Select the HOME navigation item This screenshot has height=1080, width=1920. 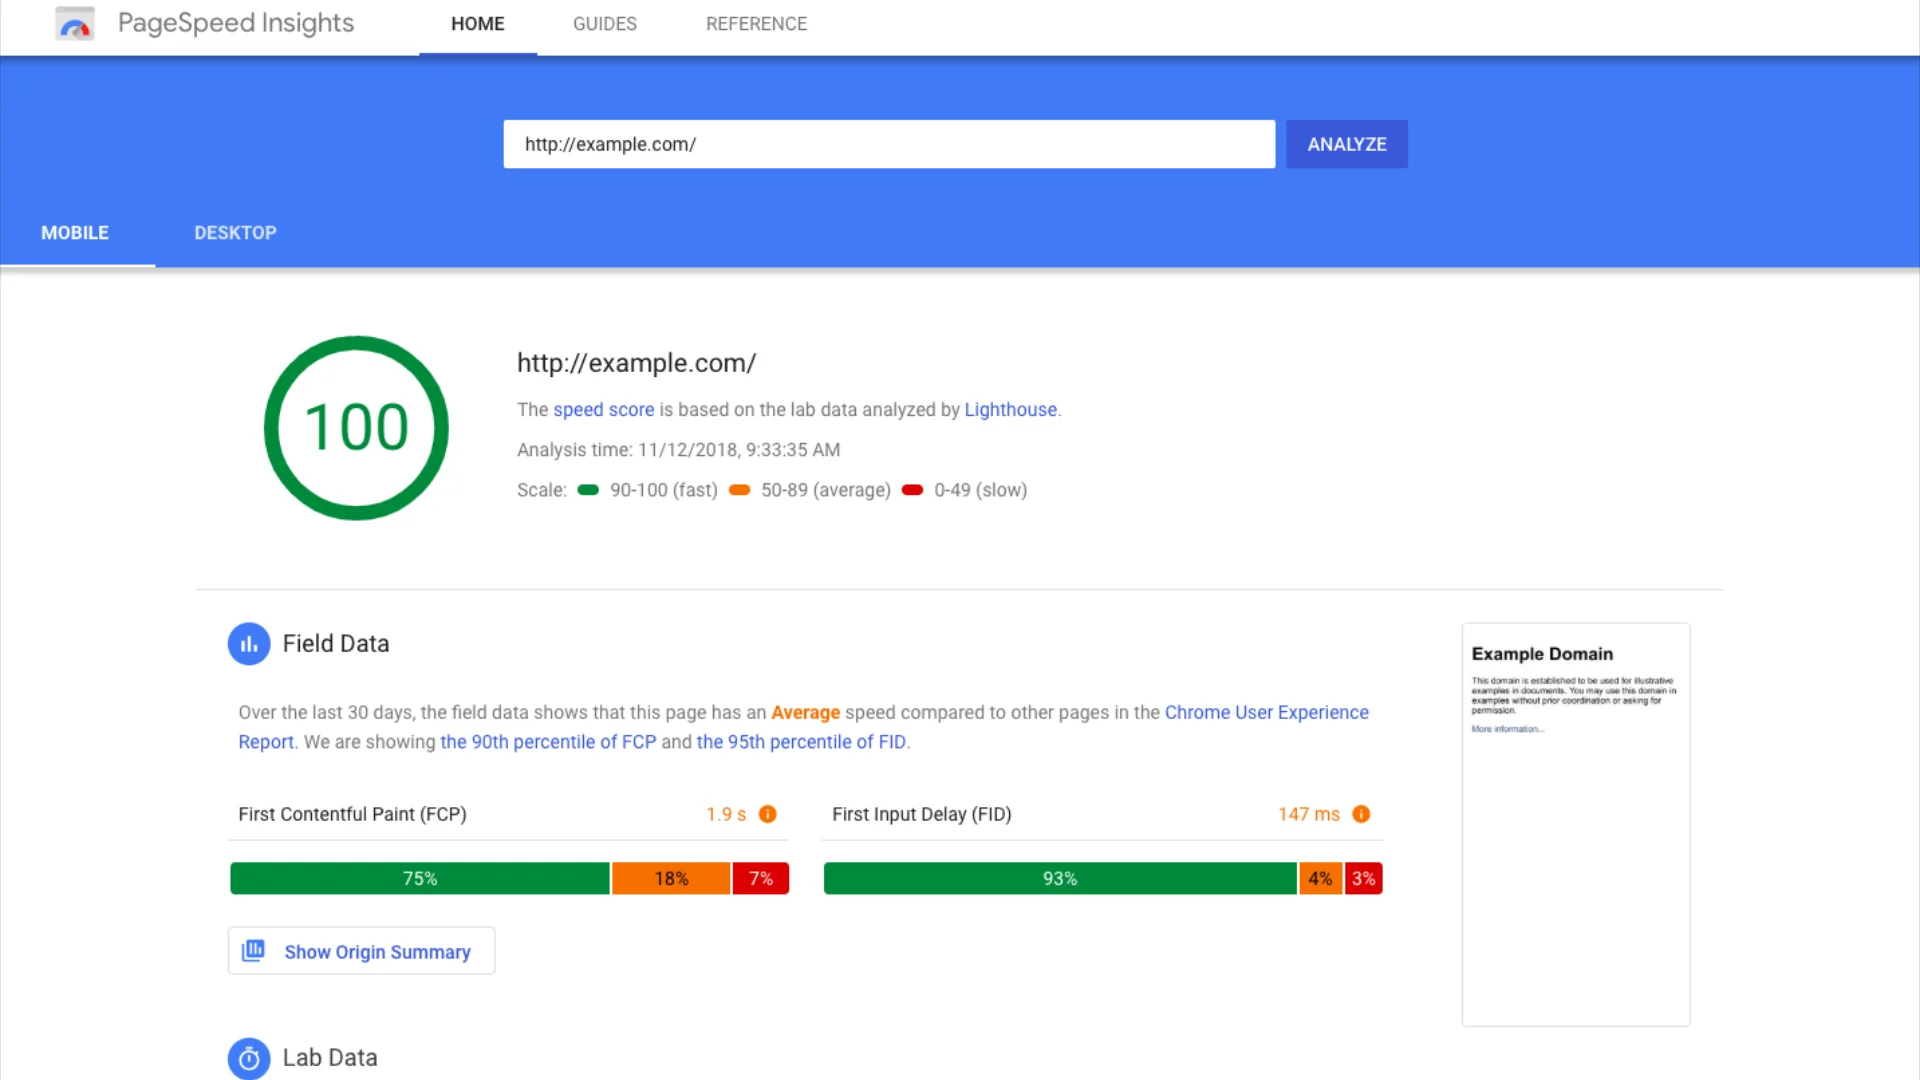[x=478, y=23]
